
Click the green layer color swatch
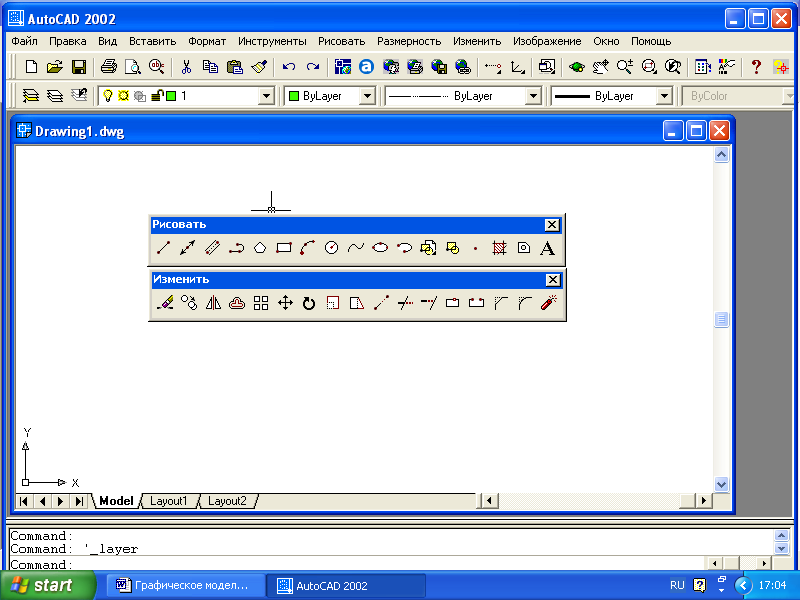pos(171,95)
